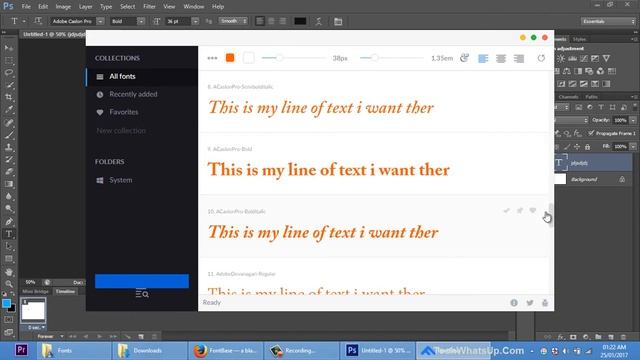Activate ACaslonPro-BoldItalic with checkmark icon

click(x=507, y=211)
